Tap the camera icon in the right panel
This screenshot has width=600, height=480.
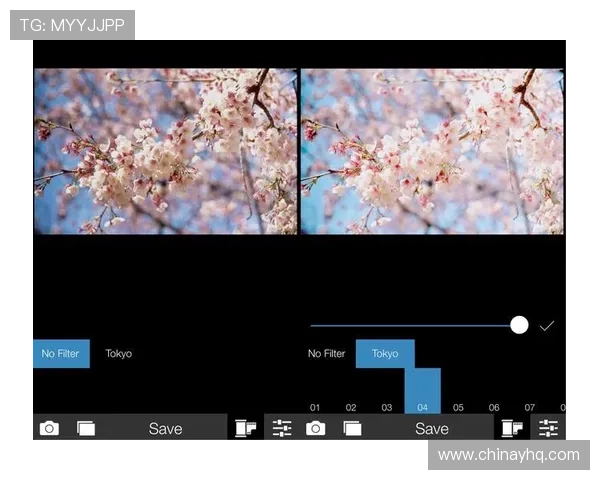[315, 428]
